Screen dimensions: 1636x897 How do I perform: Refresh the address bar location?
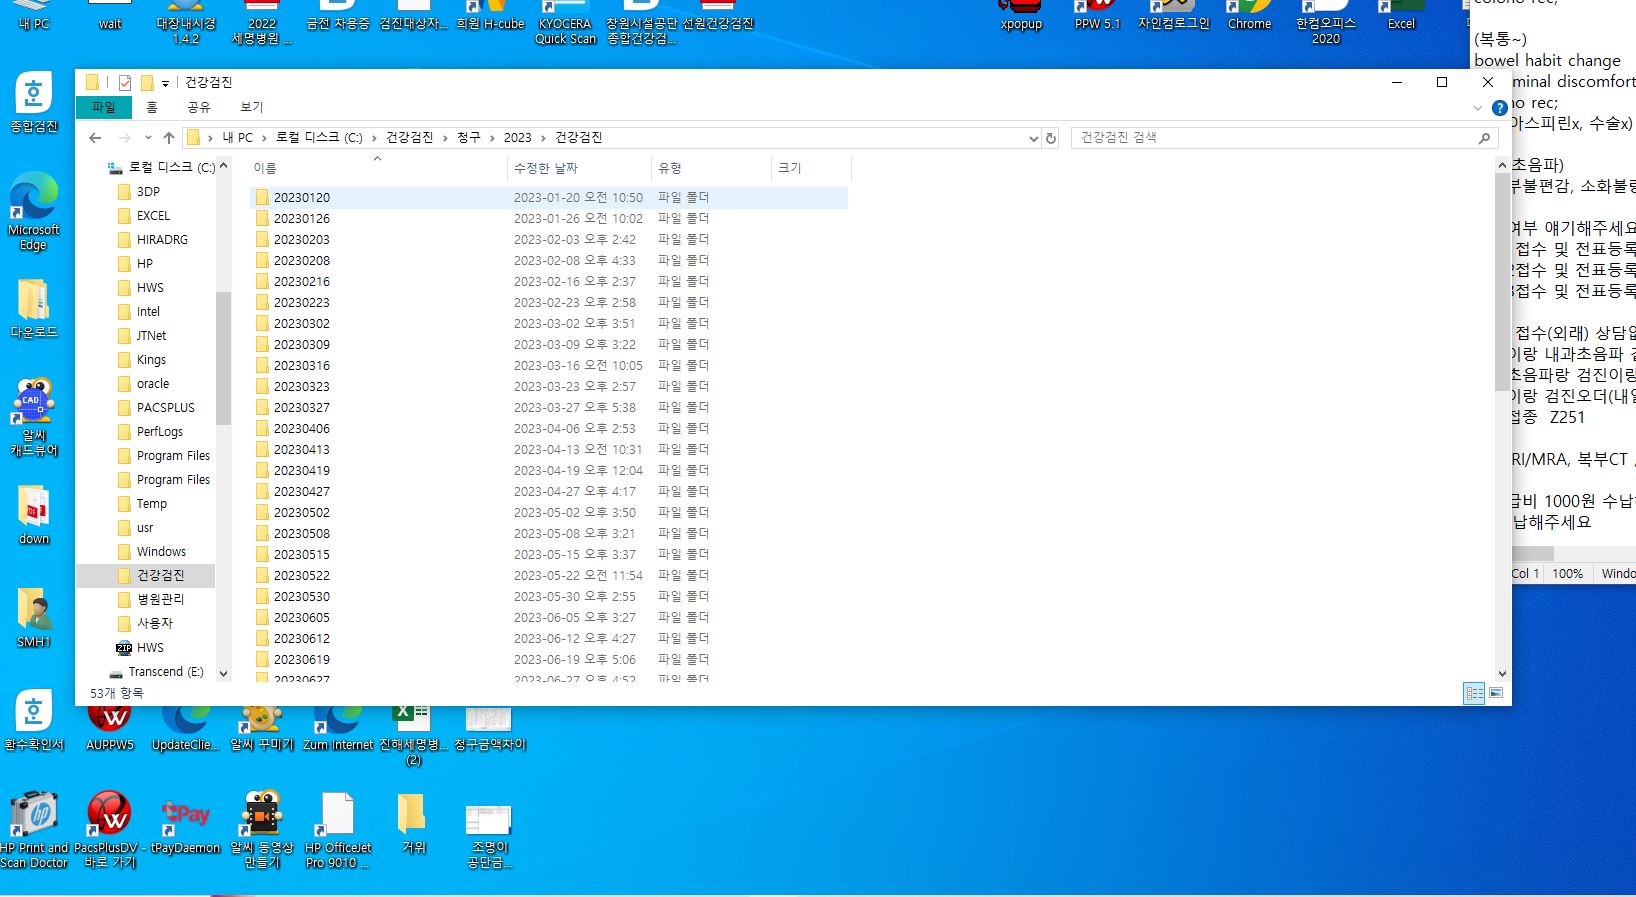pos(1051,138)
